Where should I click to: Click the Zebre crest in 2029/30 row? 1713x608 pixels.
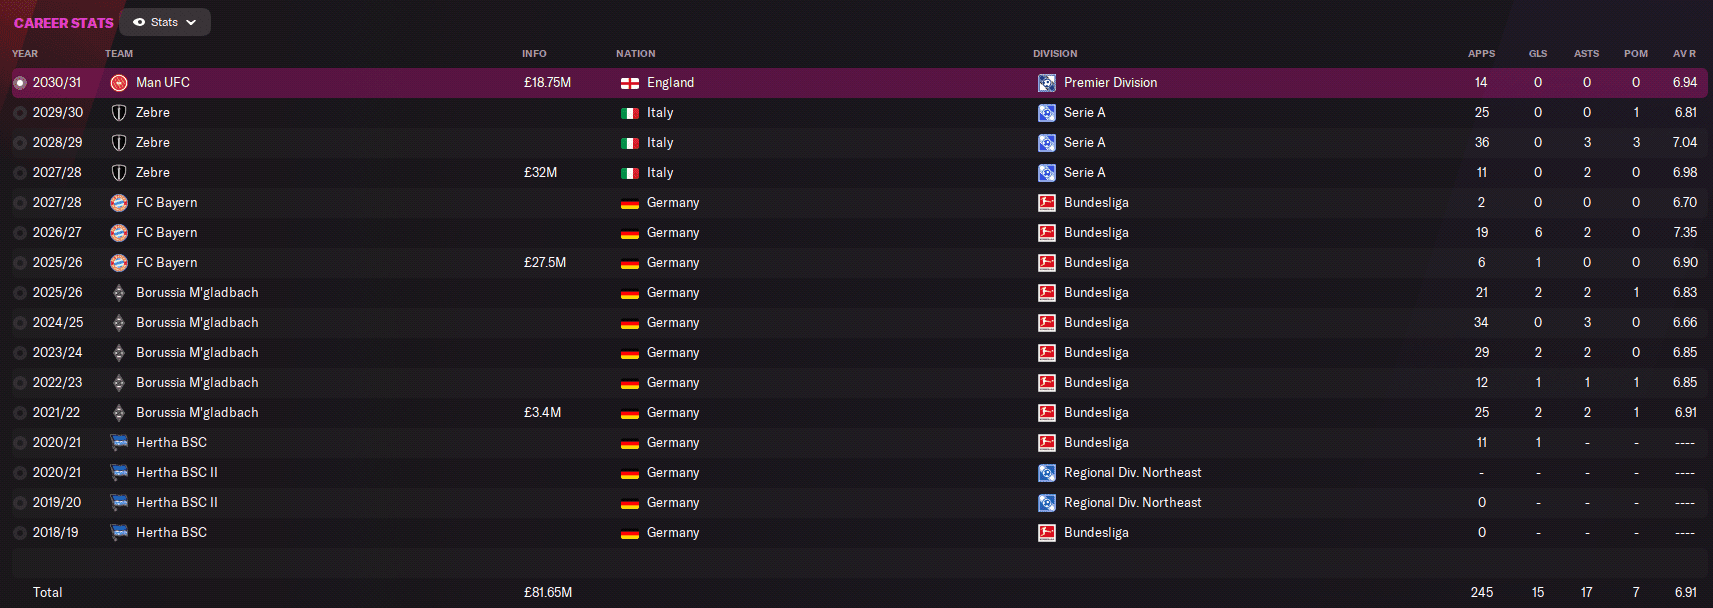tap(119, 113)
